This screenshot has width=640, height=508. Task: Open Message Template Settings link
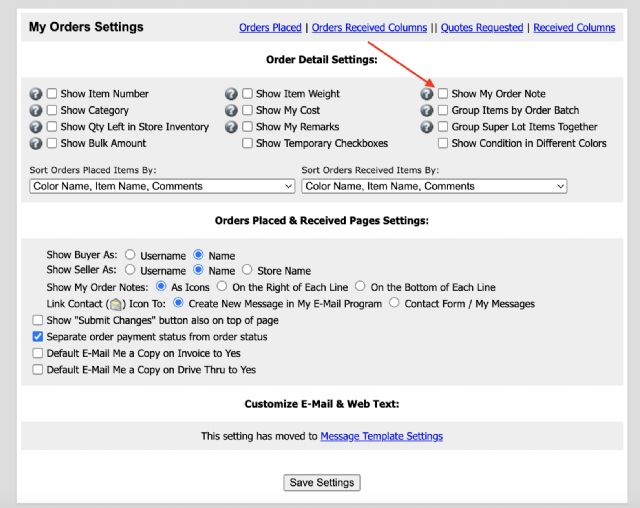[381, 436]
